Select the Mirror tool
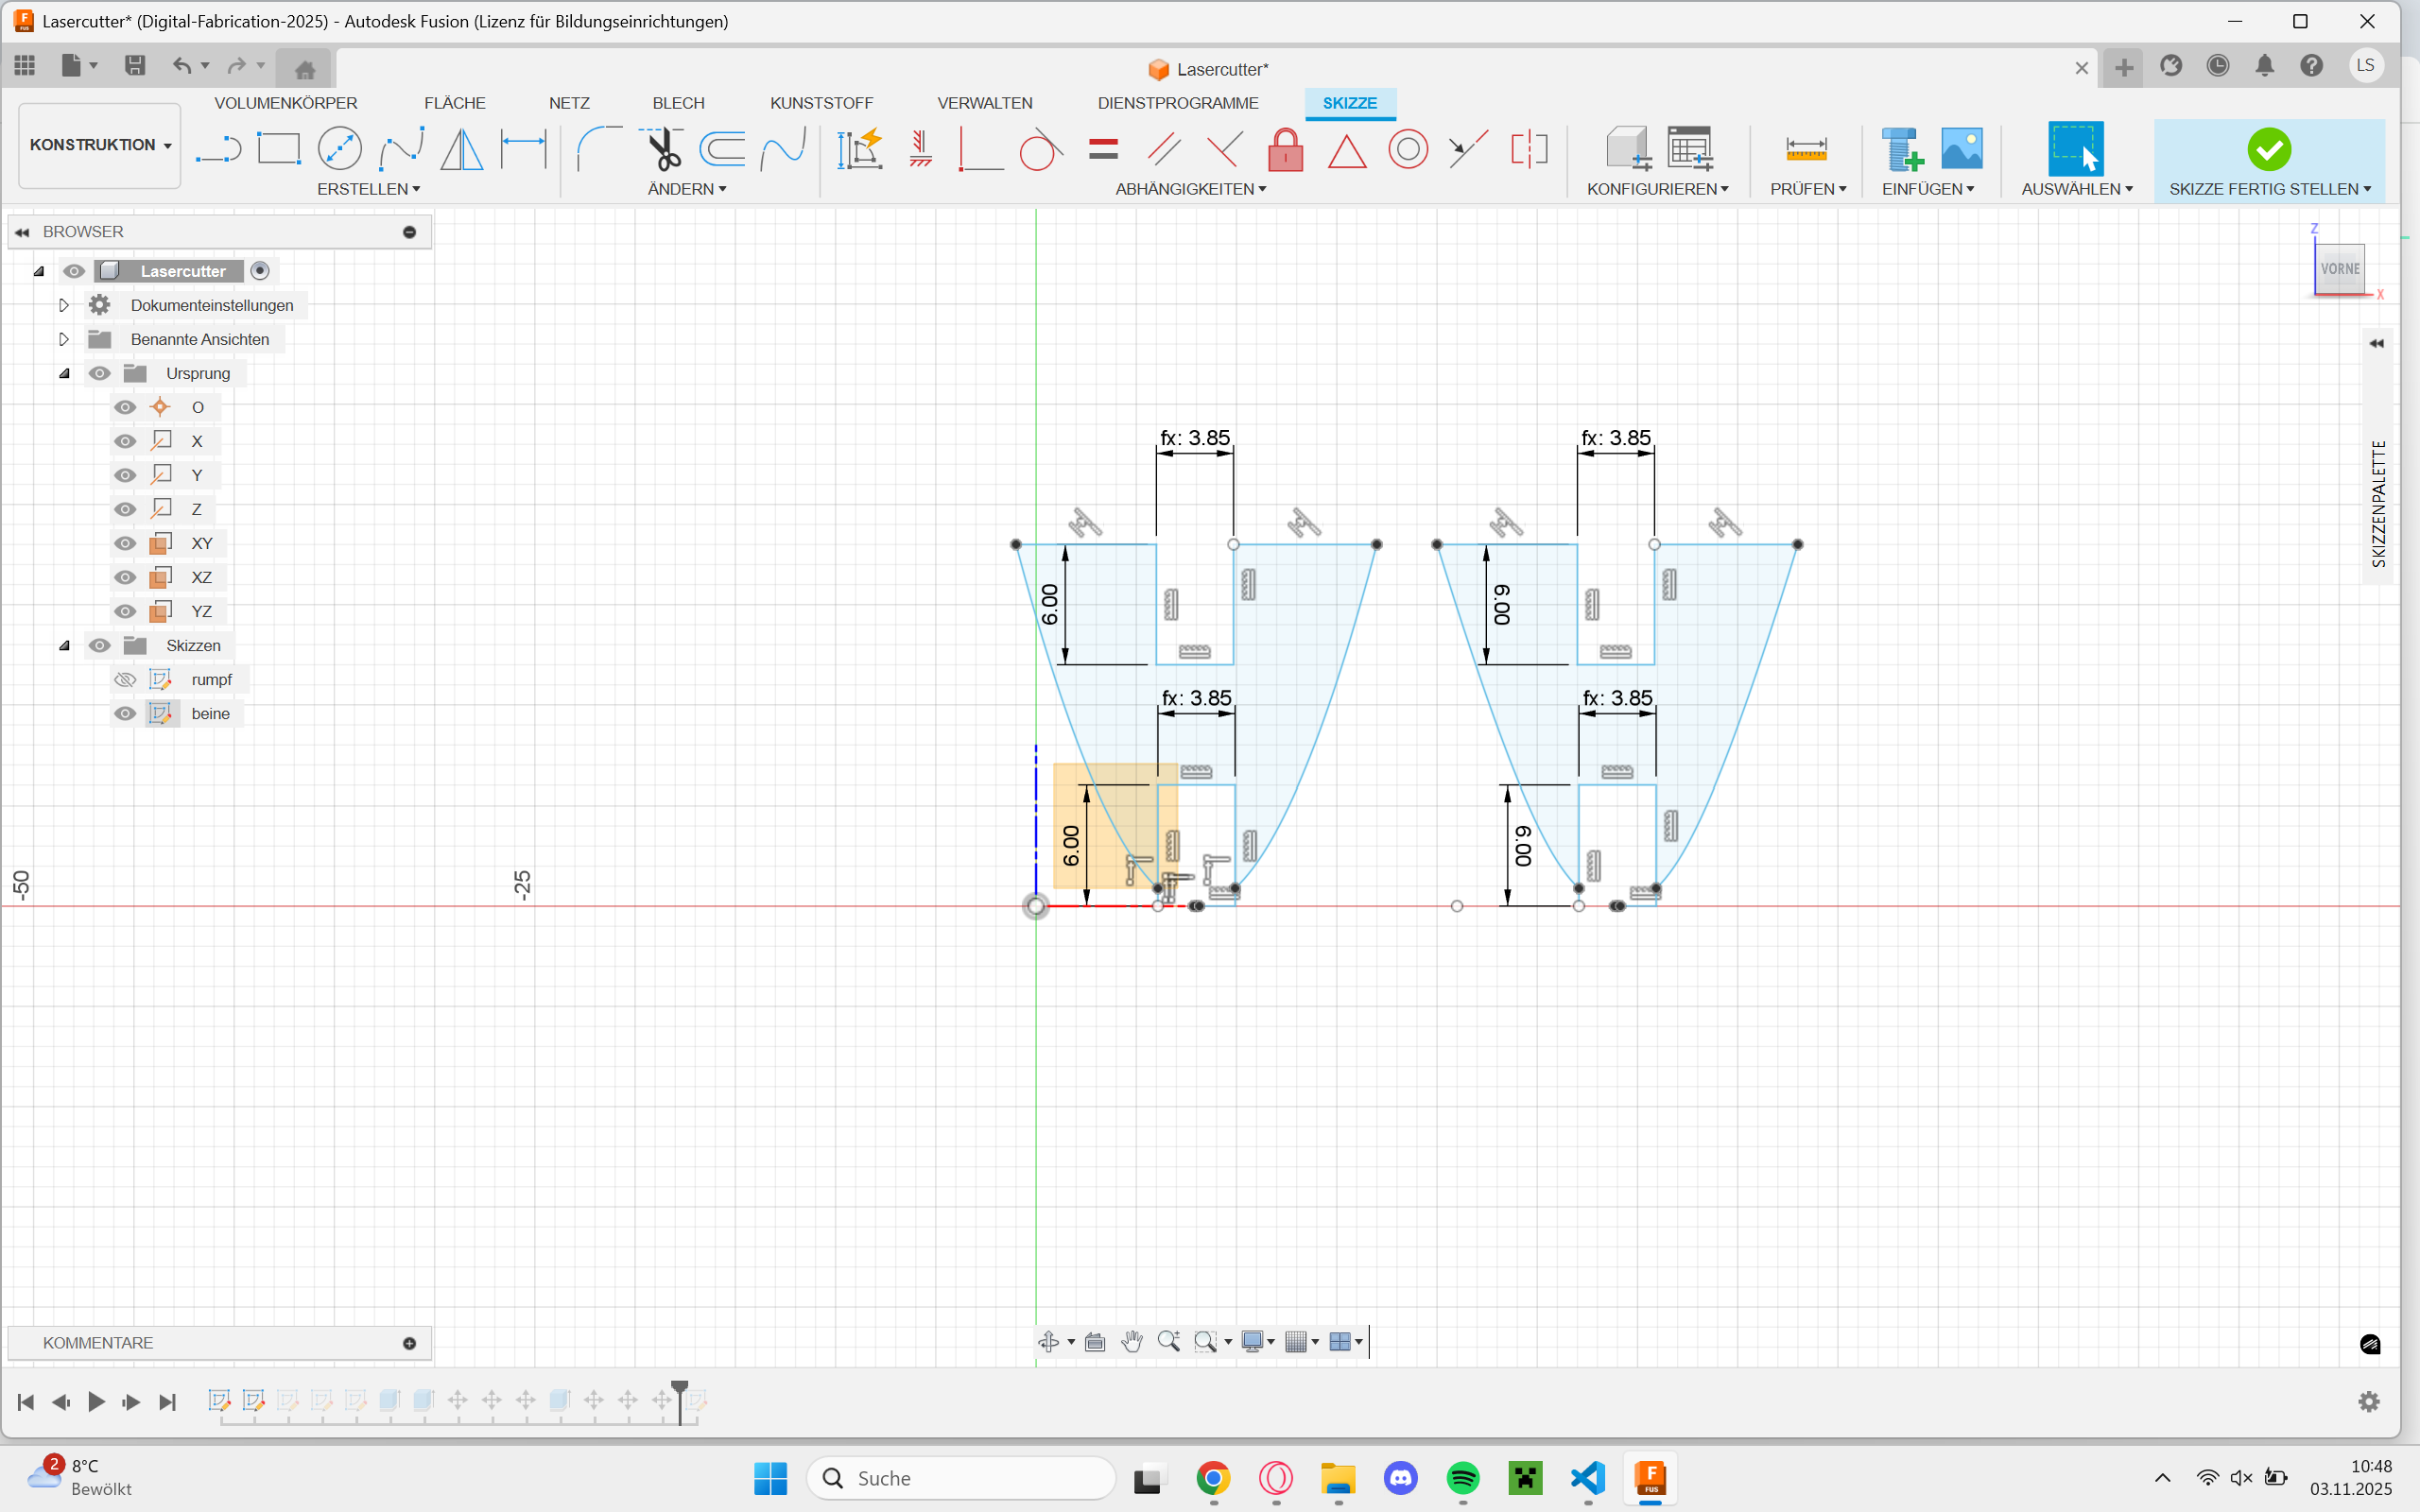This screenshot has height=1512, width=2420. tap(461, 149)
